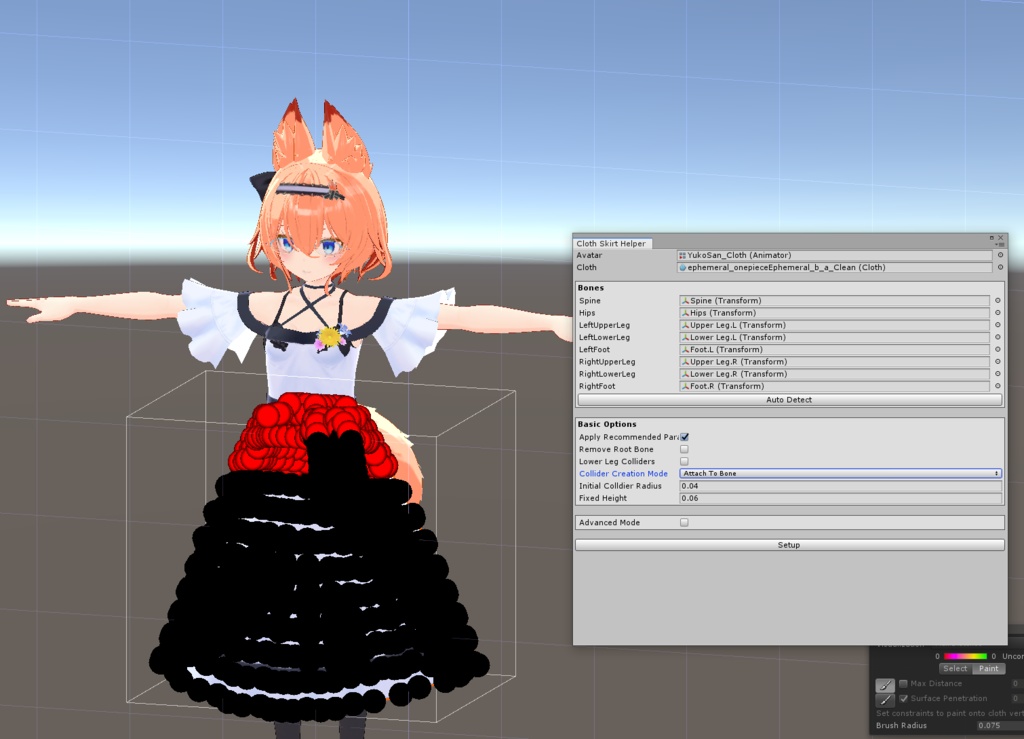The image size is (1024, 739).
Task: Run Setup with the Setup button
Action: 788,544
